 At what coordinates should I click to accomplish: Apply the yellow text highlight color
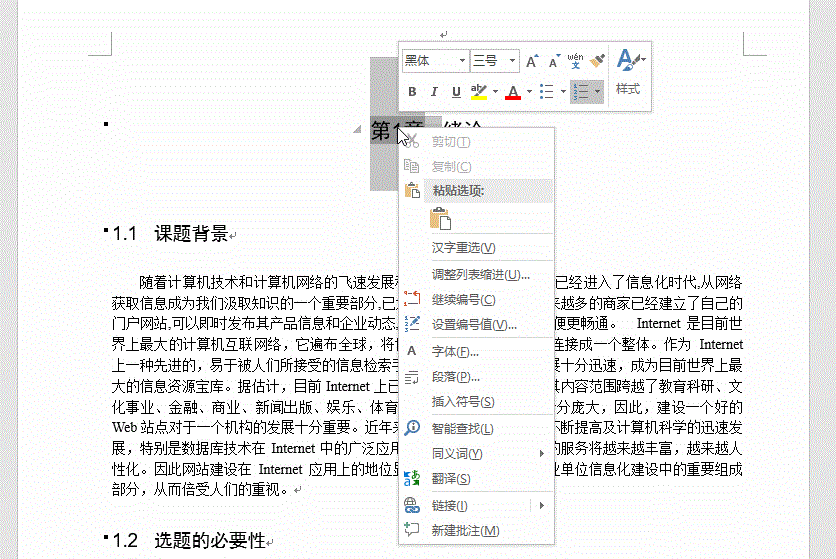pos(479,92)
